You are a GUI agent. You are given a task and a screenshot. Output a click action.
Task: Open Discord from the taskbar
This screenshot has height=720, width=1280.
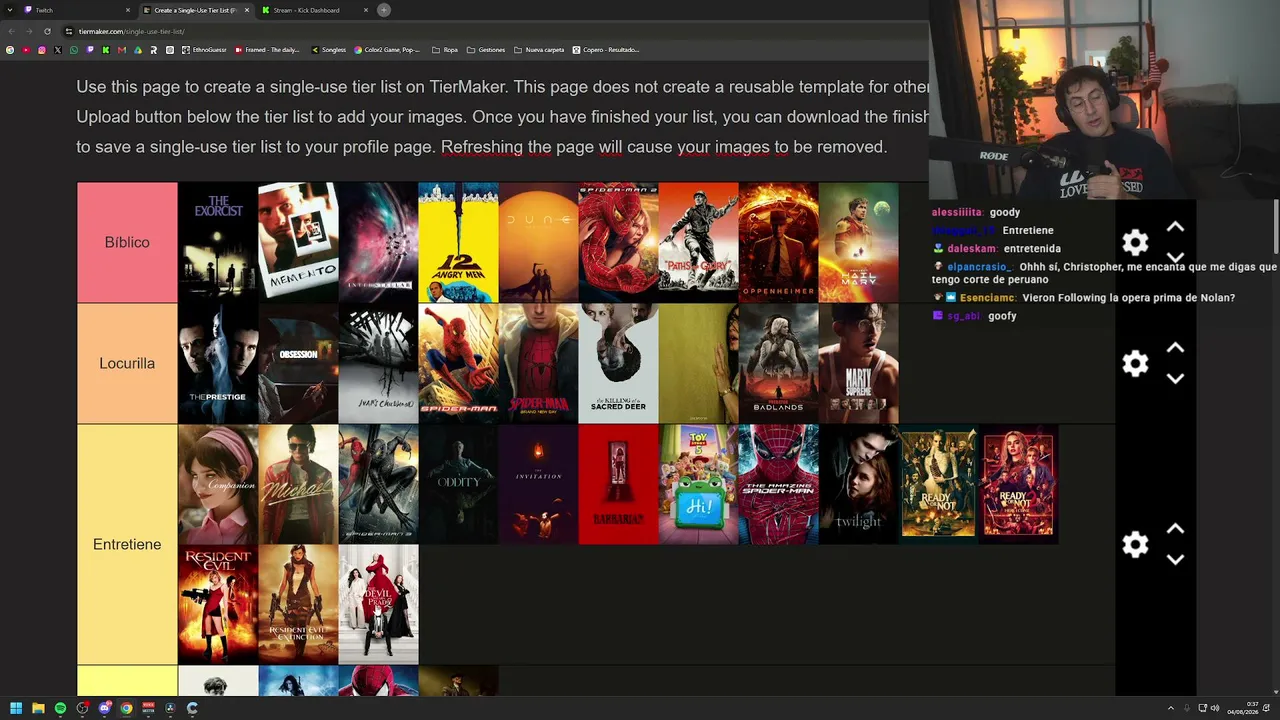click(104, 708)
